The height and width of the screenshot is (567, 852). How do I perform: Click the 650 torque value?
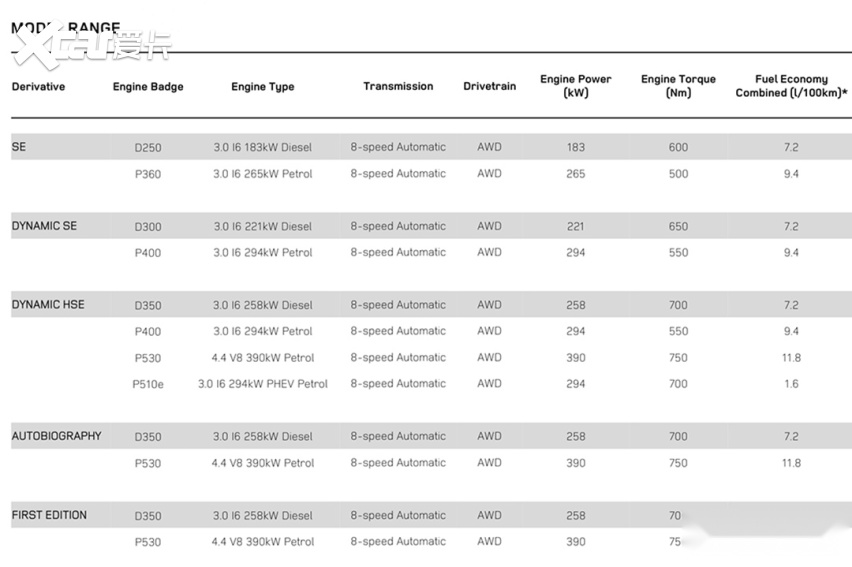tap(678, 226)
